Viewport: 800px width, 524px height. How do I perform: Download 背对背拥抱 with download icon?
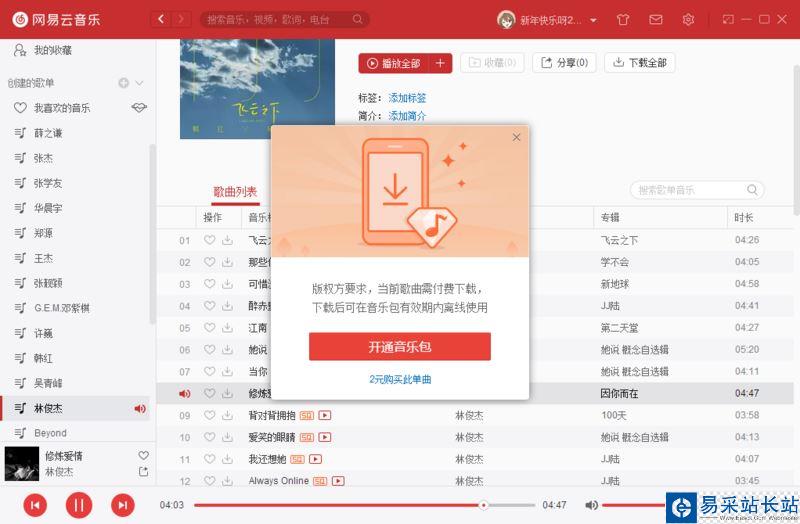(x=228, y=415)
